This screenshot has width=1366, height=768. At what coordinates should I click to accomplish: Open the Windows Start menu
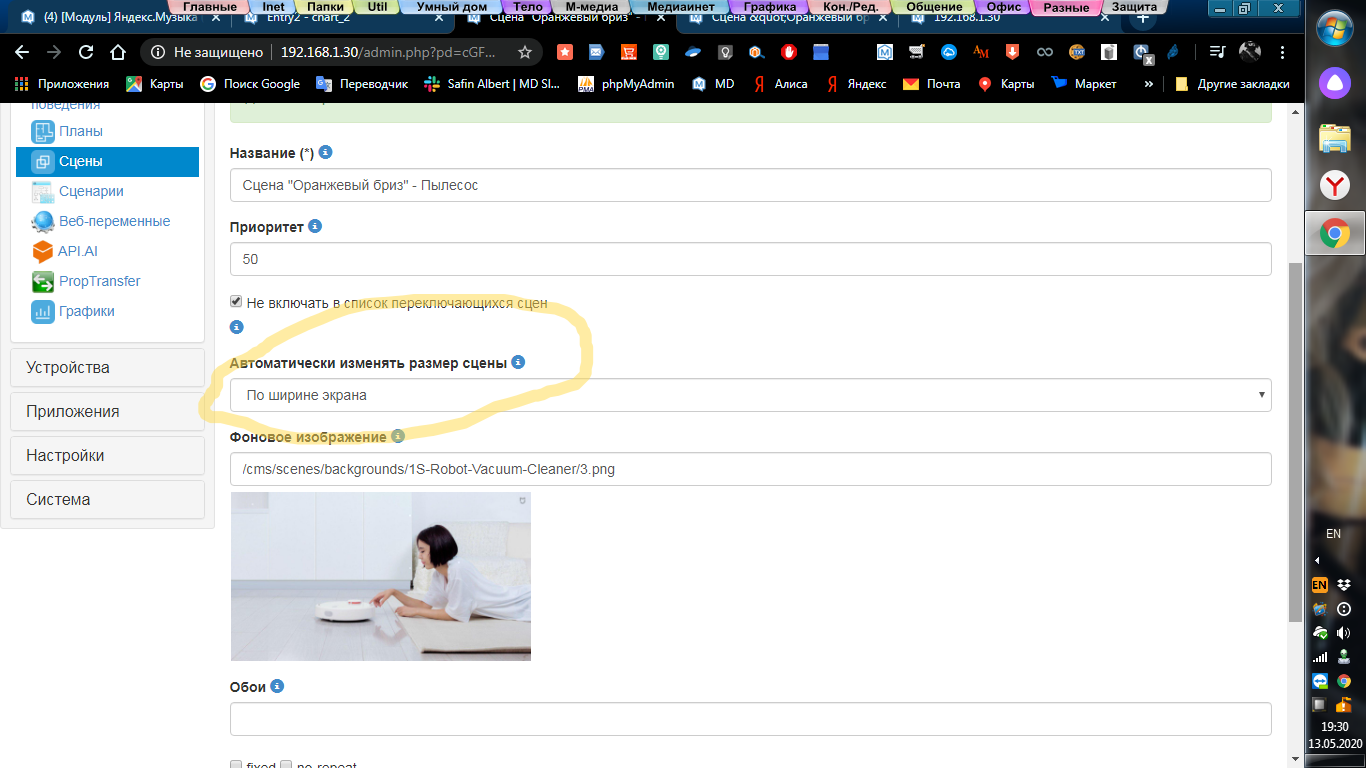tap(1335, 28)
